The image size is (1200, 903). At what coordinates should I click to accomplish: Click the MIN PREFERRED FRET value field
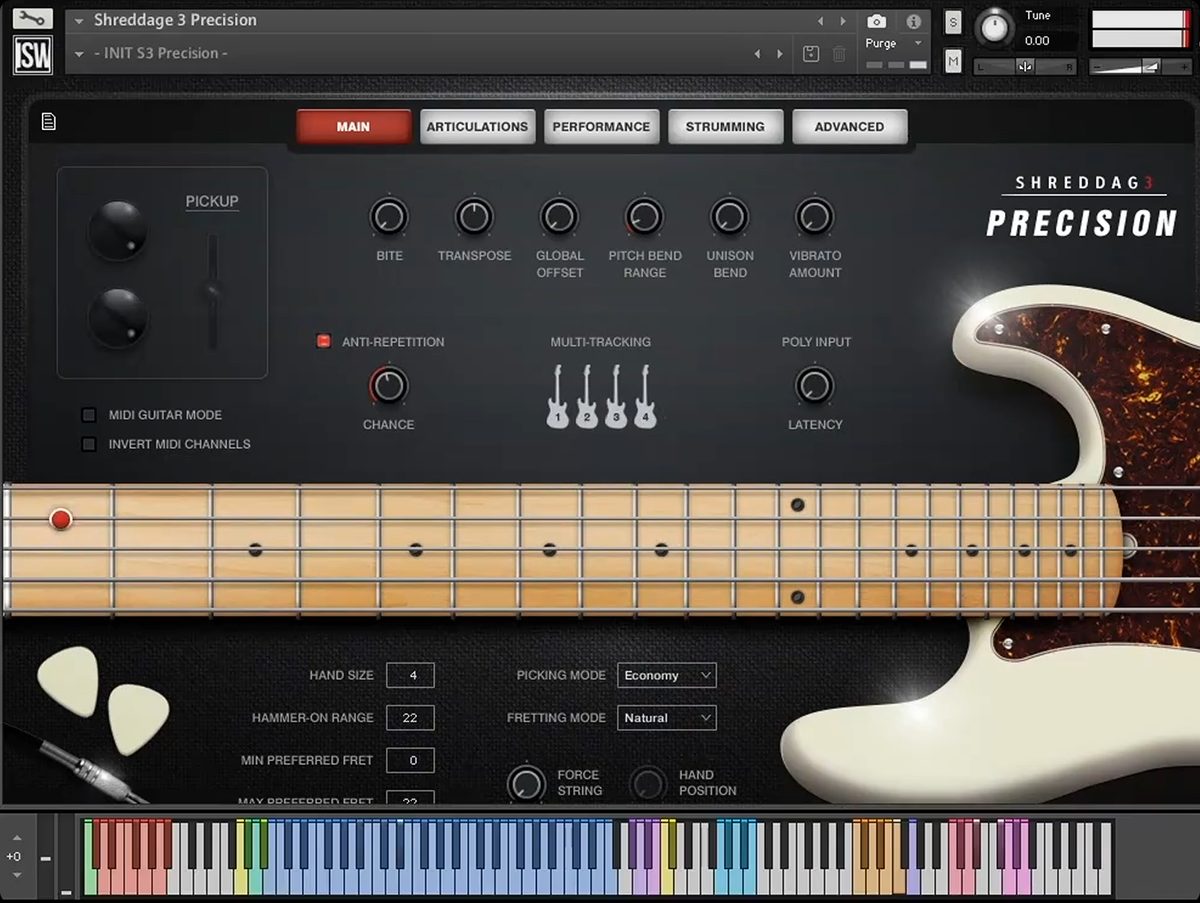coord(410,760)
